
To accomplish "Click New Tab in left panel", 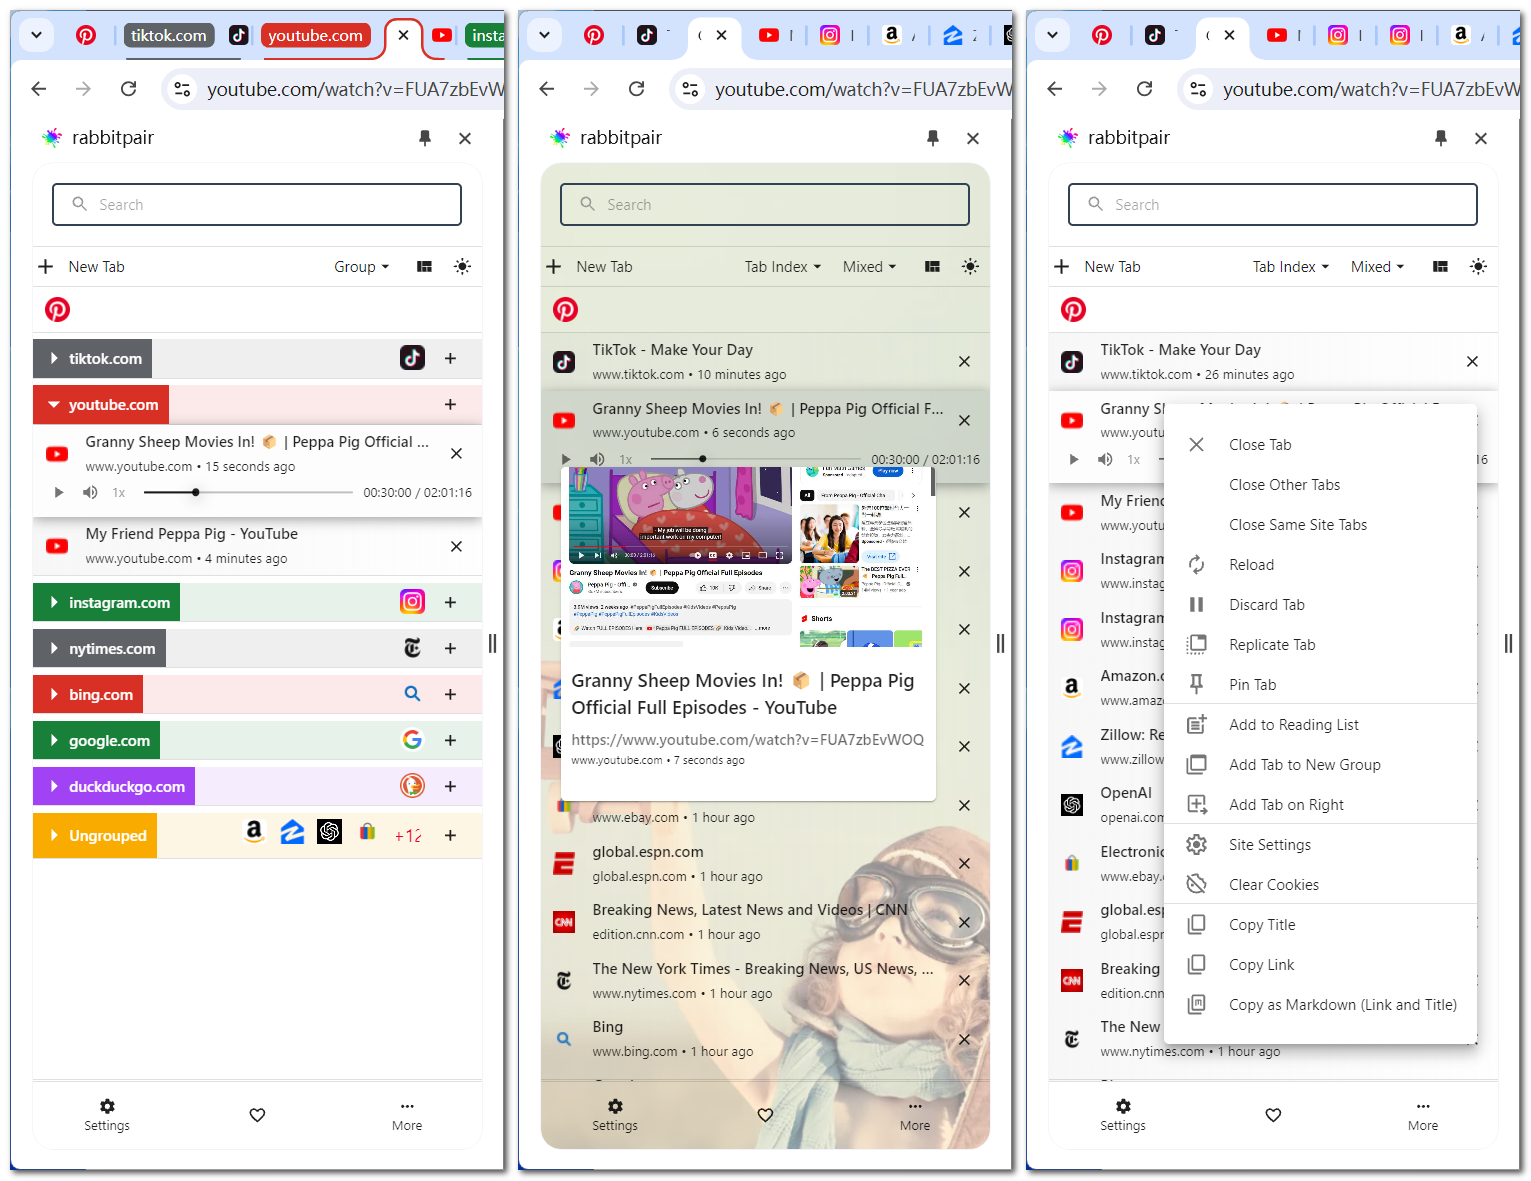I will pyautogui.click(x=82, y=267).
